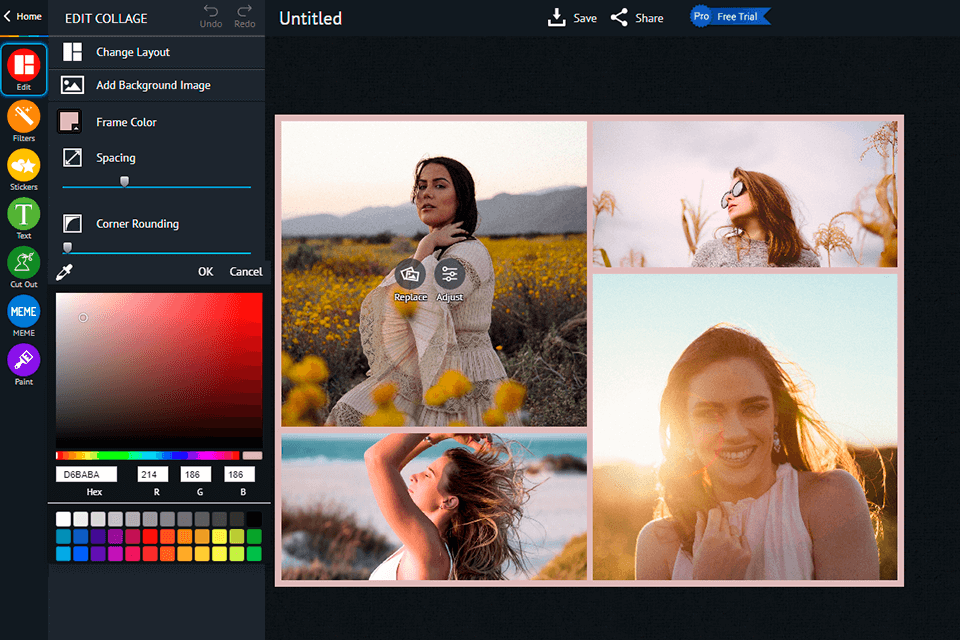960x640 pixels.
Task: Open the Filters tool in sidebar
Action: pyautogui.click(x=23, y=118)
